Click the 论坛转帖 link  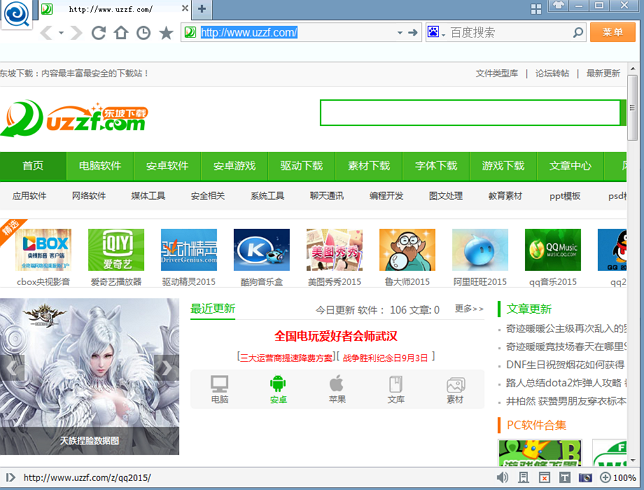tap(552, 73)
